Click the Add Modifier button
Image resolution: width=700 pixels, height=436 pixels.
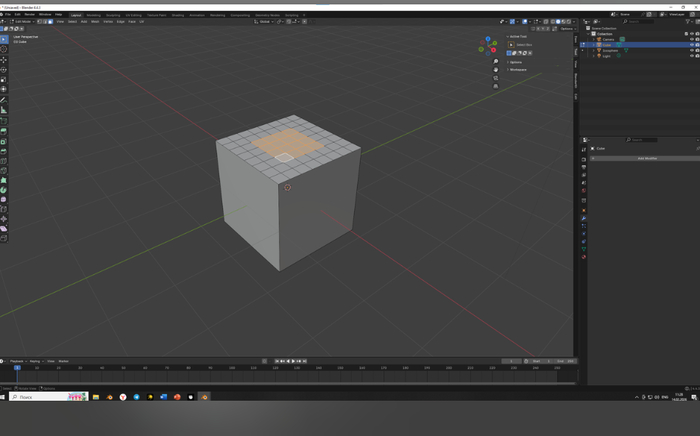coord(645,158)
